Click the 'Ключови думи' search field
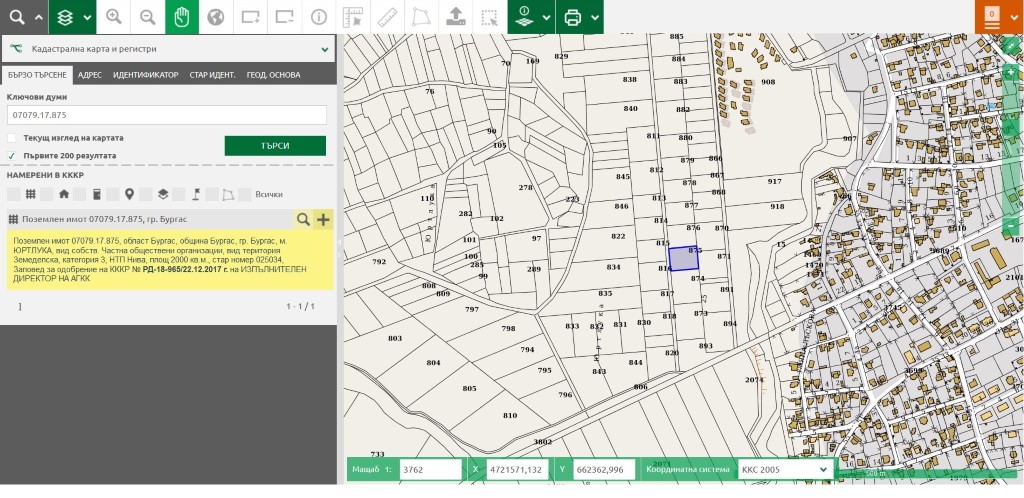This screenshot has height=498, width=1024. [x=167, y=115]
